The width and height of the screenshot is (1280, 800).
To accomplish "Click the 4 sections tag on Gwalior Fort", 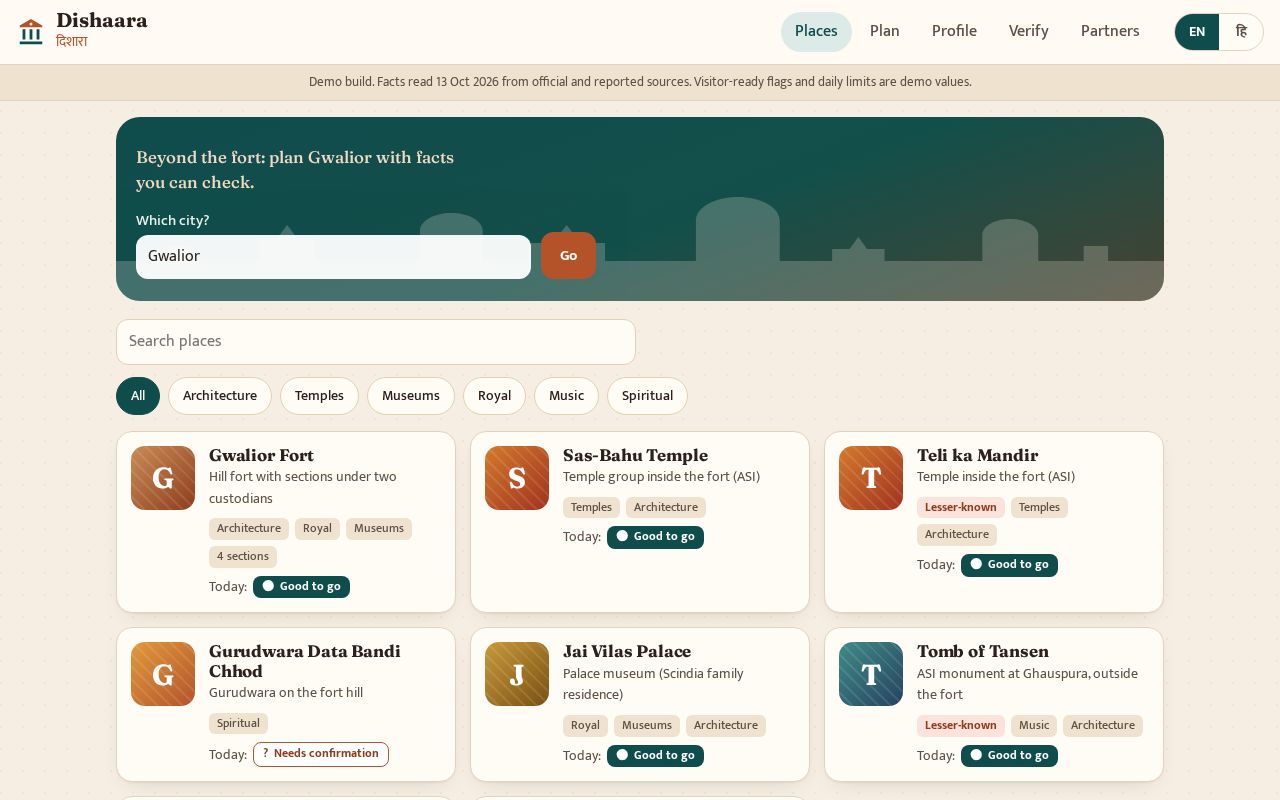I will click(243, 557).
